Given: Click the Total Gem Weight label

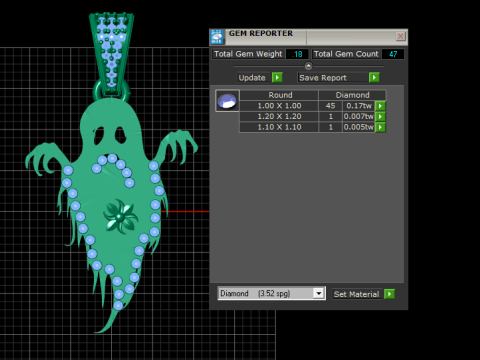Looking at the screenshot, I should (x=248, y=54).
